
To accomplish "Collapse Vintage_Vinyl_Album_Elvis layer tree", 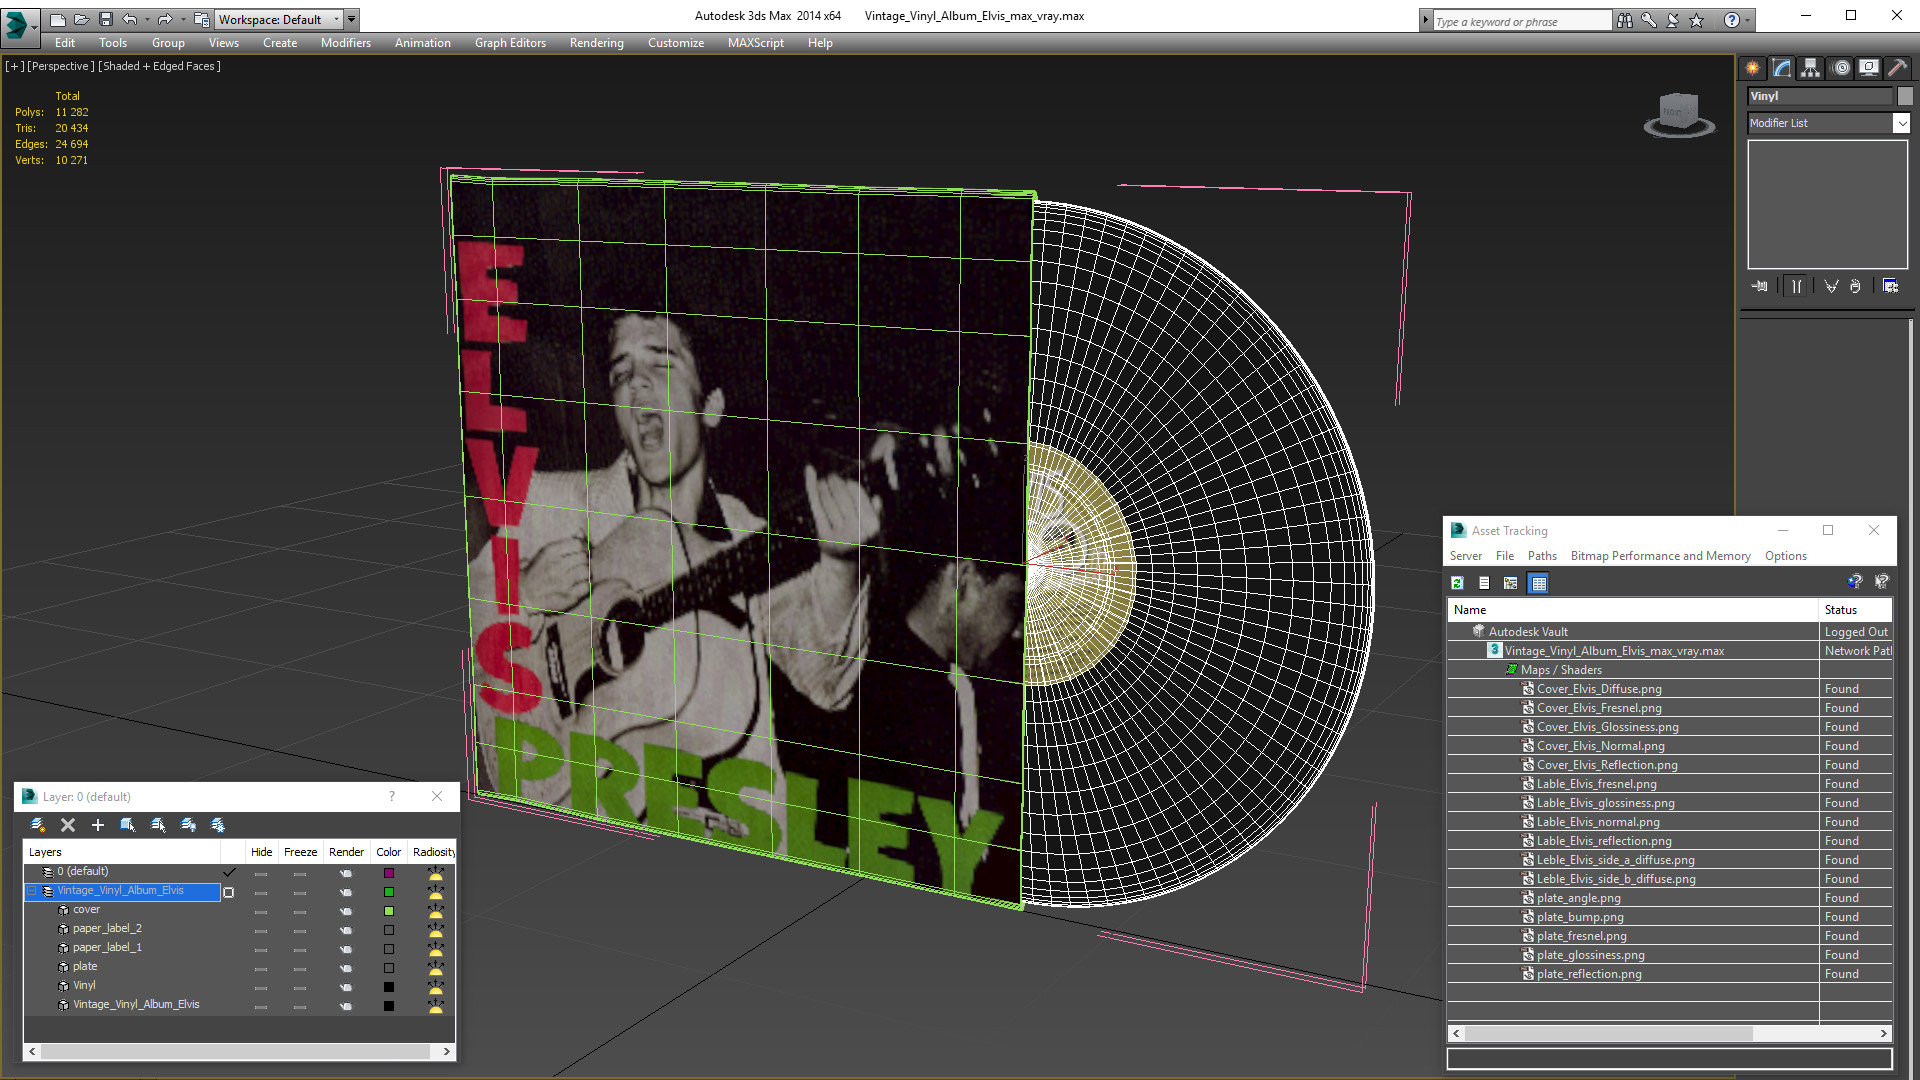I will (31, 891).
